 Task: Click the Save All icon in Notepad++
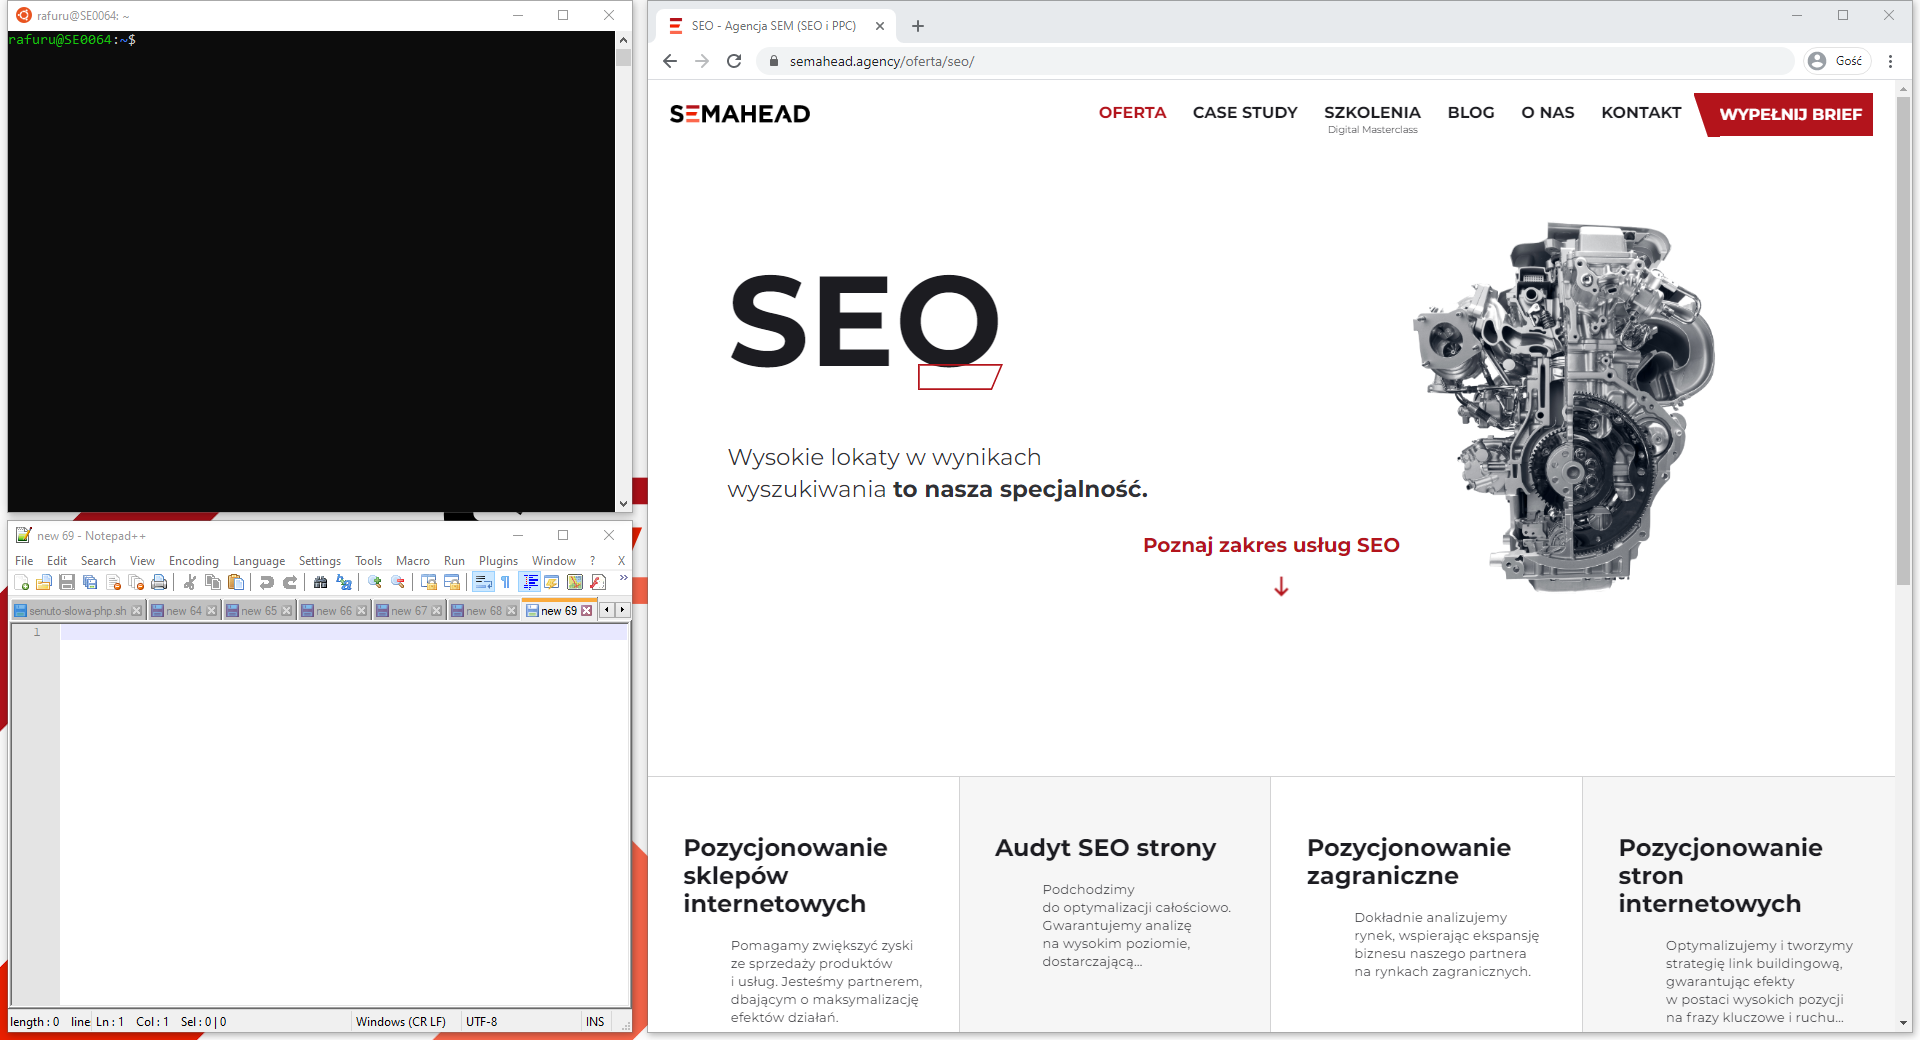coord(90,582)
